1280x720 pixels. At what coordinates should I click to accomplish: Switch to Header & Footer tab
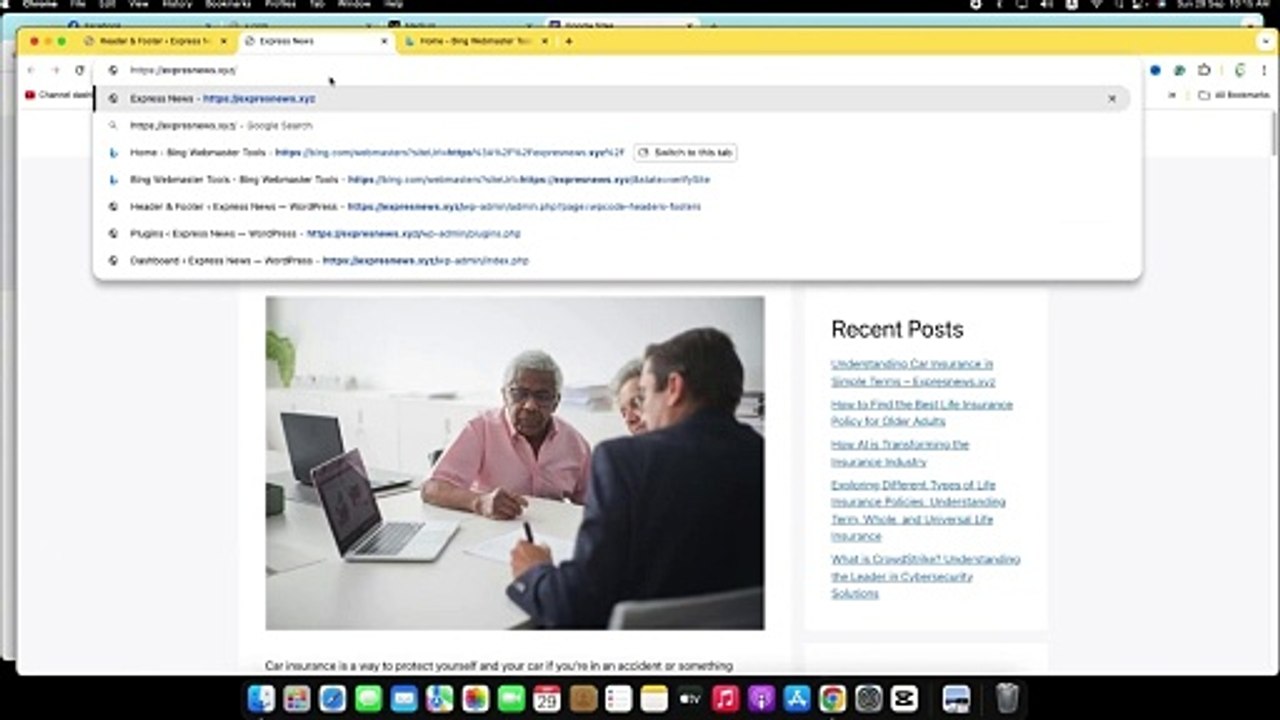[x=150, y=41]
